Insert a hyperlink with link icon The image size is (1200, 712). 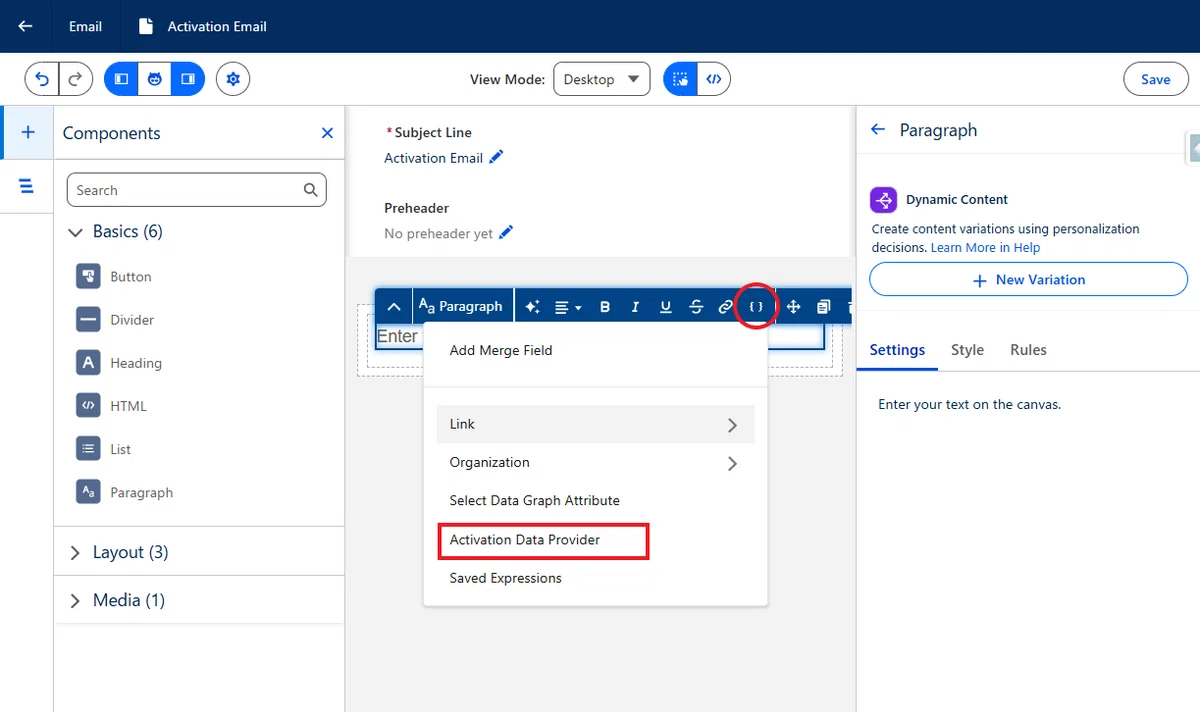click(x=726, y=307)
